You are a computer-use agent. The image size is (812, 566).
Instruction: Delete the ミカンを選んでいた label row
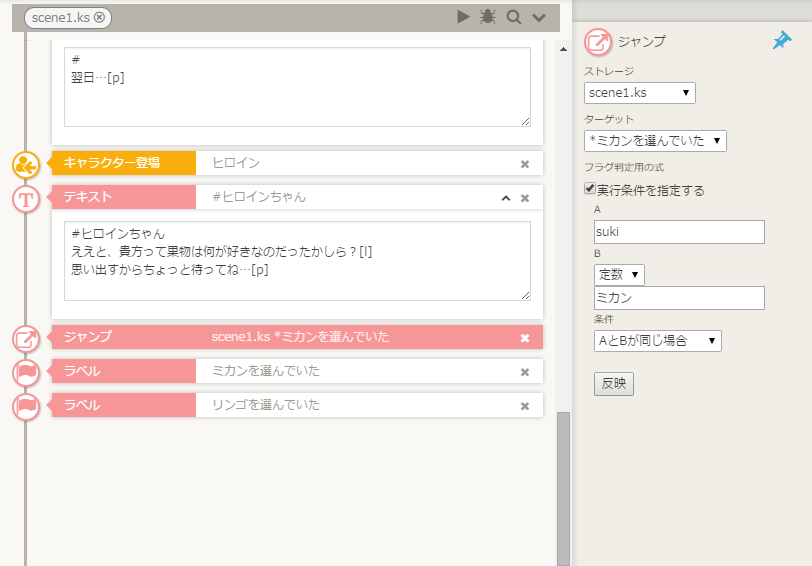click(x=525, y=372)
